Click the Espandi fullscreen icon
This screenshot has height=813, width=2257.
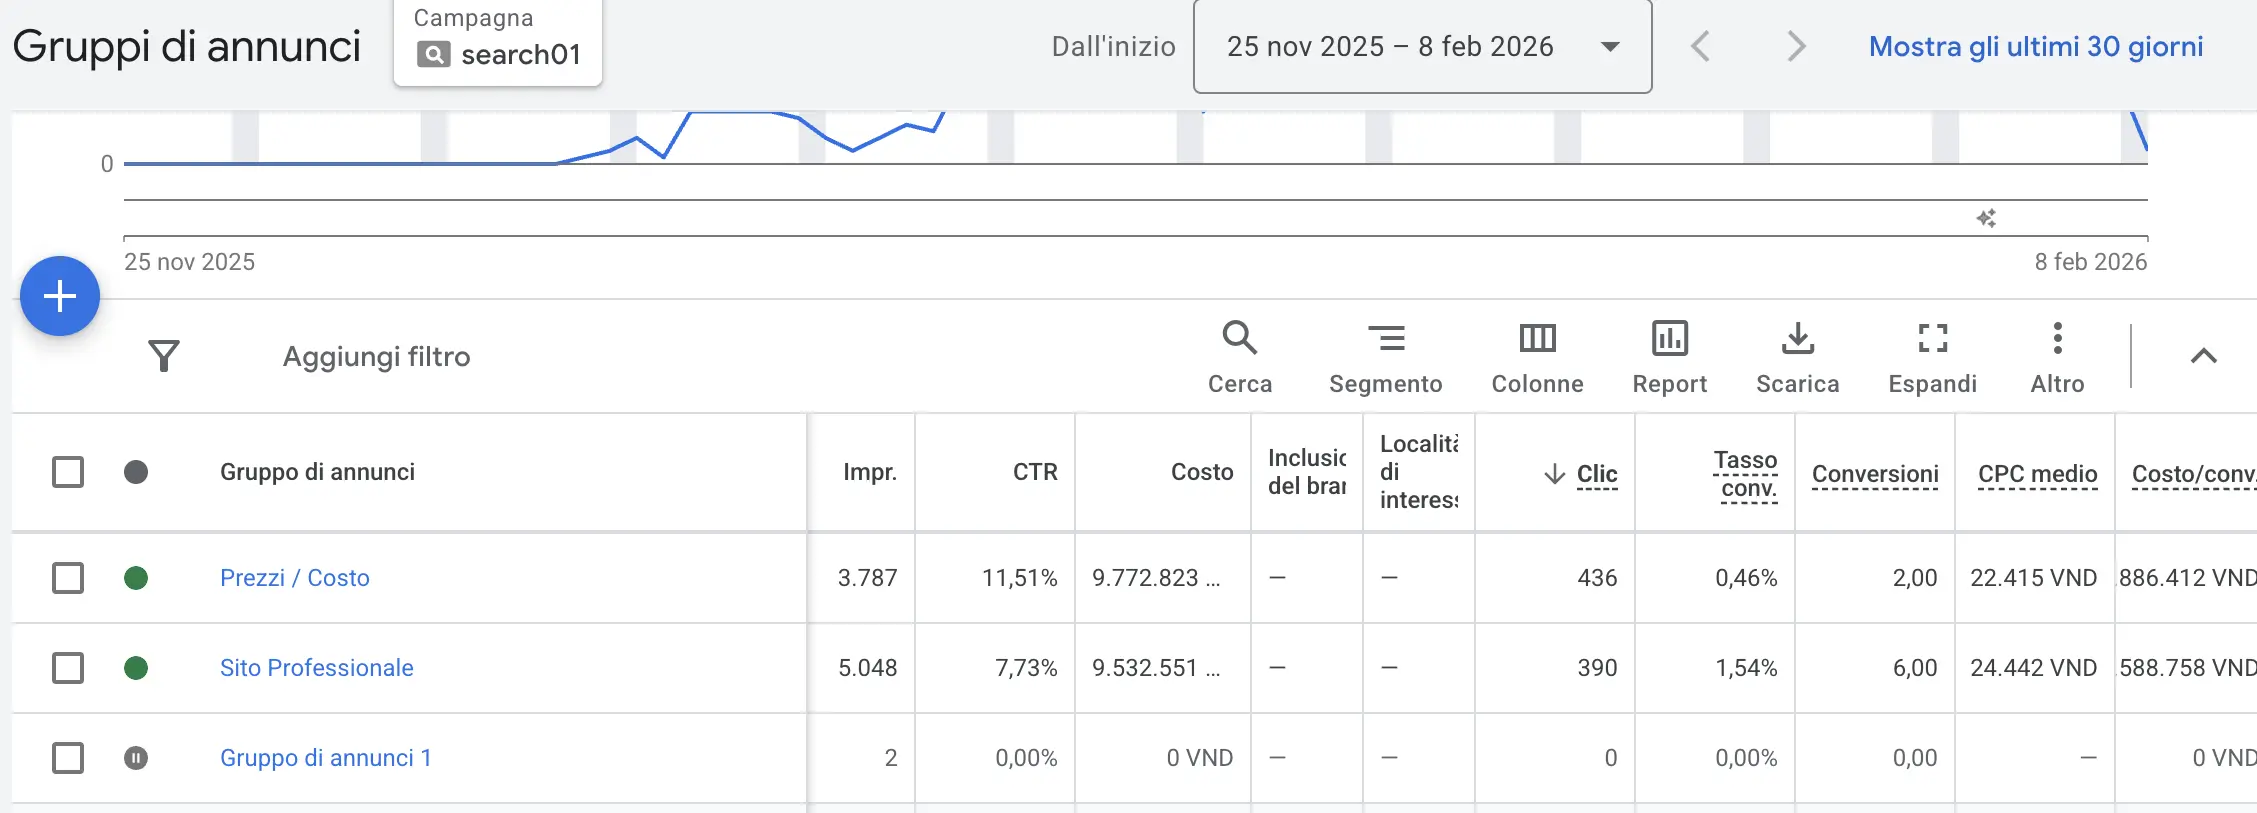1932,339
